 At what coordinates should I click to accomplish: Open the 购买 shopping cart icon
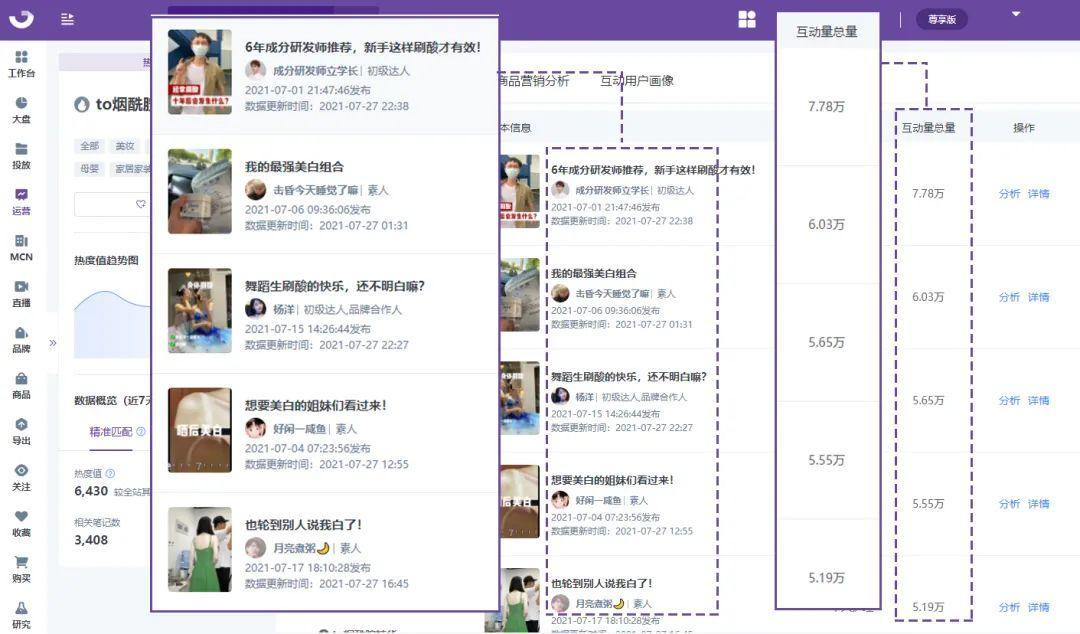point(21,563)
